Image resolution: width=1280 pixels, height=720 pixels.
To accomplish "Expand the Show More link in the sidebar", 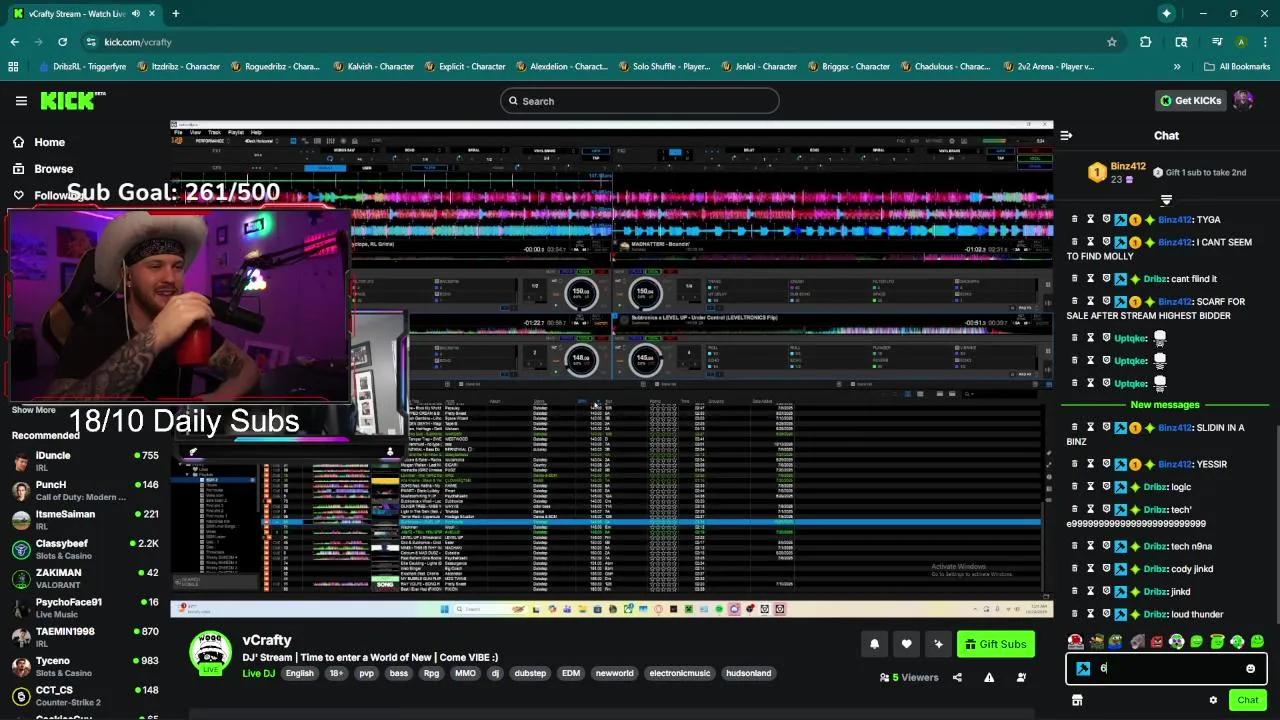I will pyautogui.click(x=33, y=410).
